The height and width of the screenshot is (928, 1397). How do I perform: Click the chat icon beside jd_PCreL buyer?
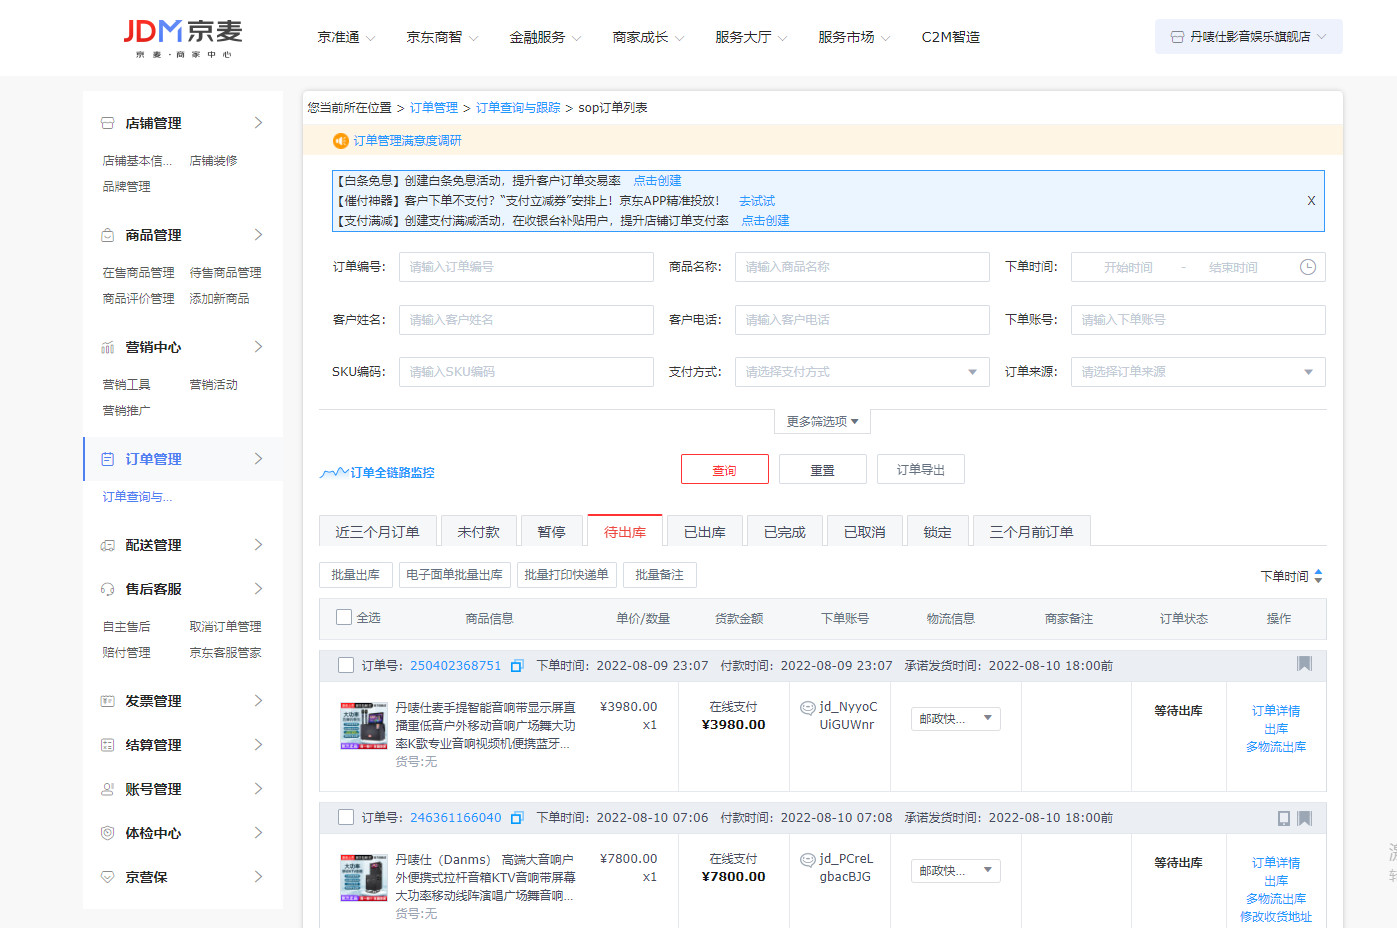pyautogui.click(x=807, y=859)
